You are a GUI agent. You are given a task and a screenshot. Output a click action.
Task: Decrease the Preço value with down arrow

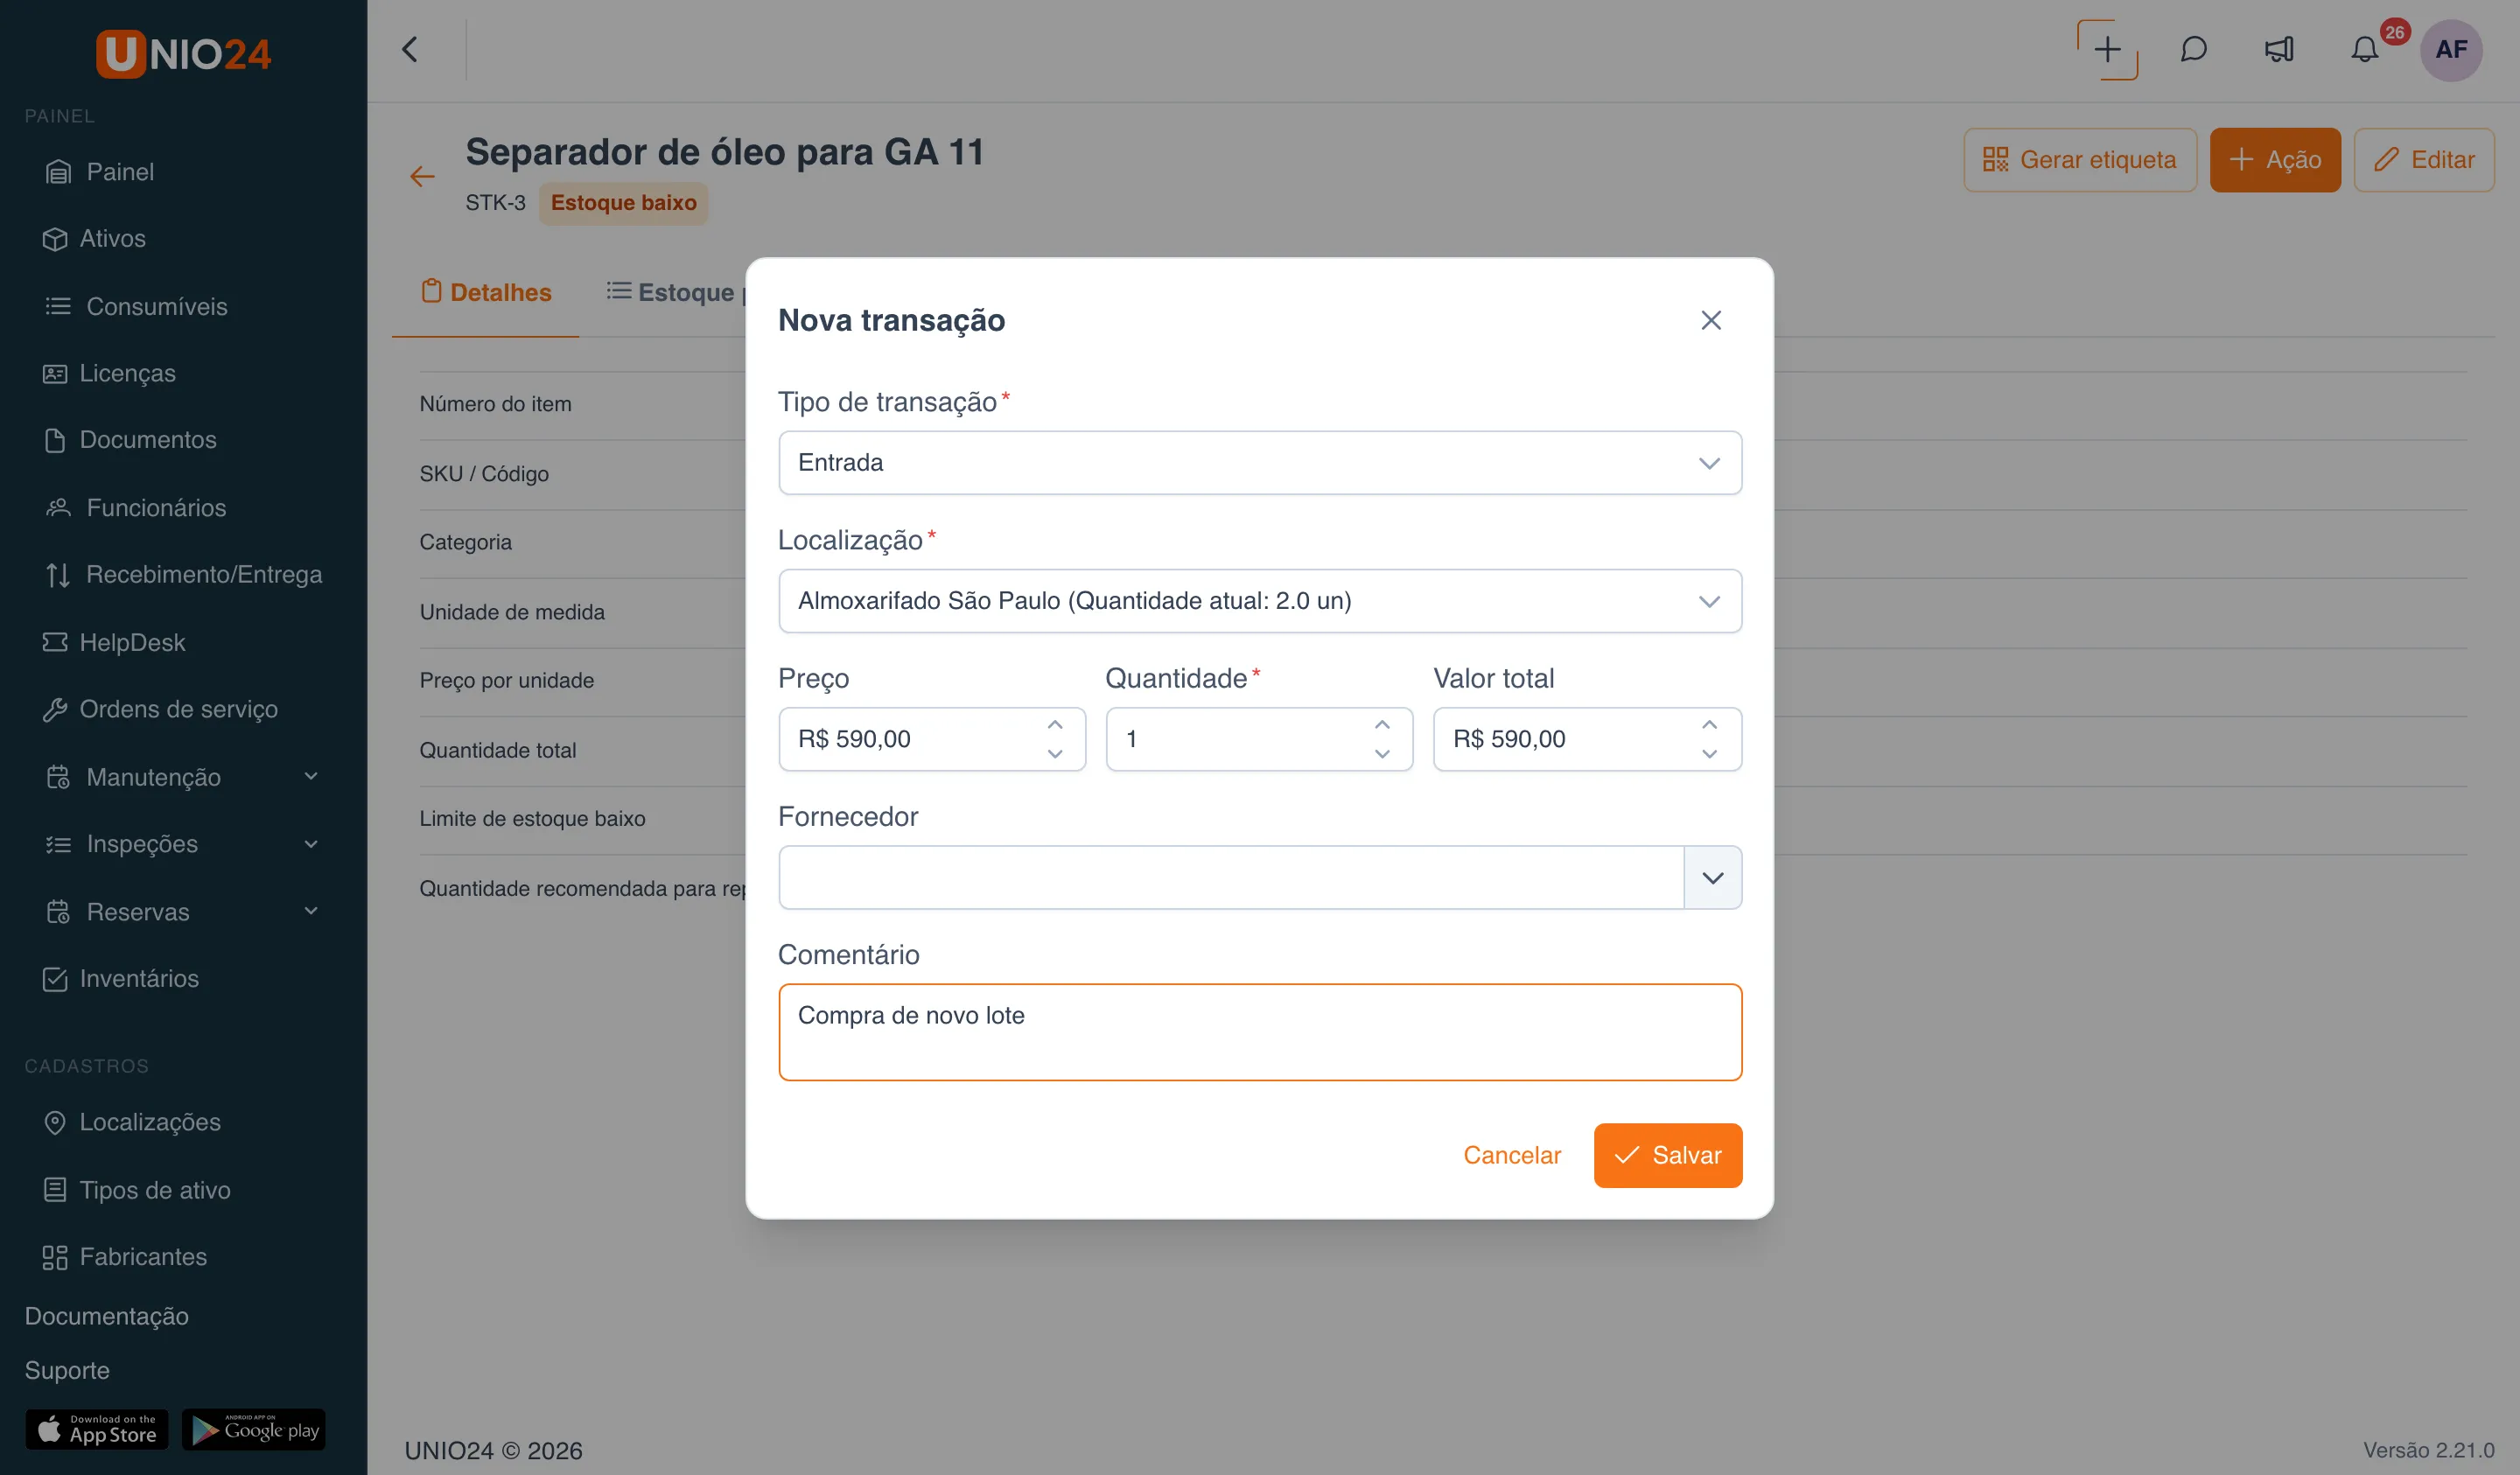pos(1054,754)
